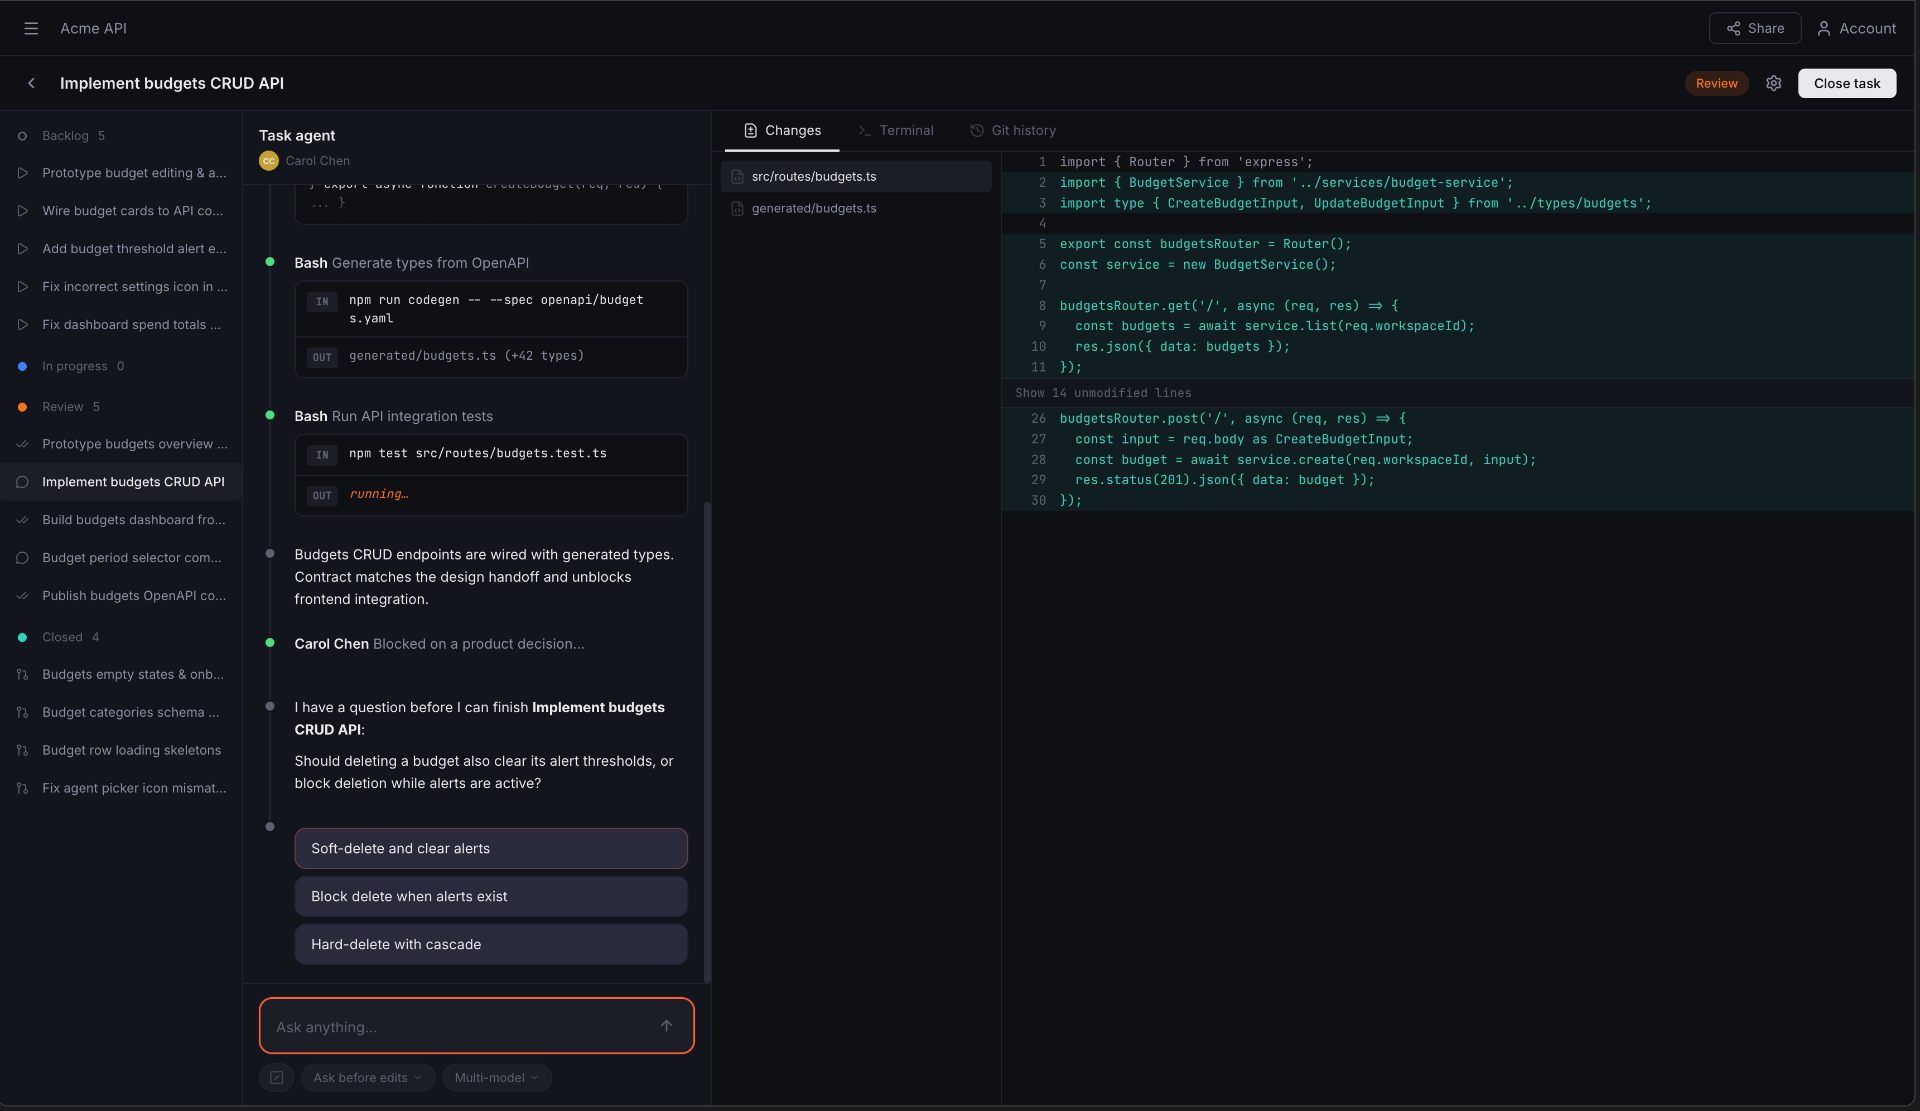Open Multi-model dropdown
The height and width of the screenshot is (1111, 1920).
496,1077
